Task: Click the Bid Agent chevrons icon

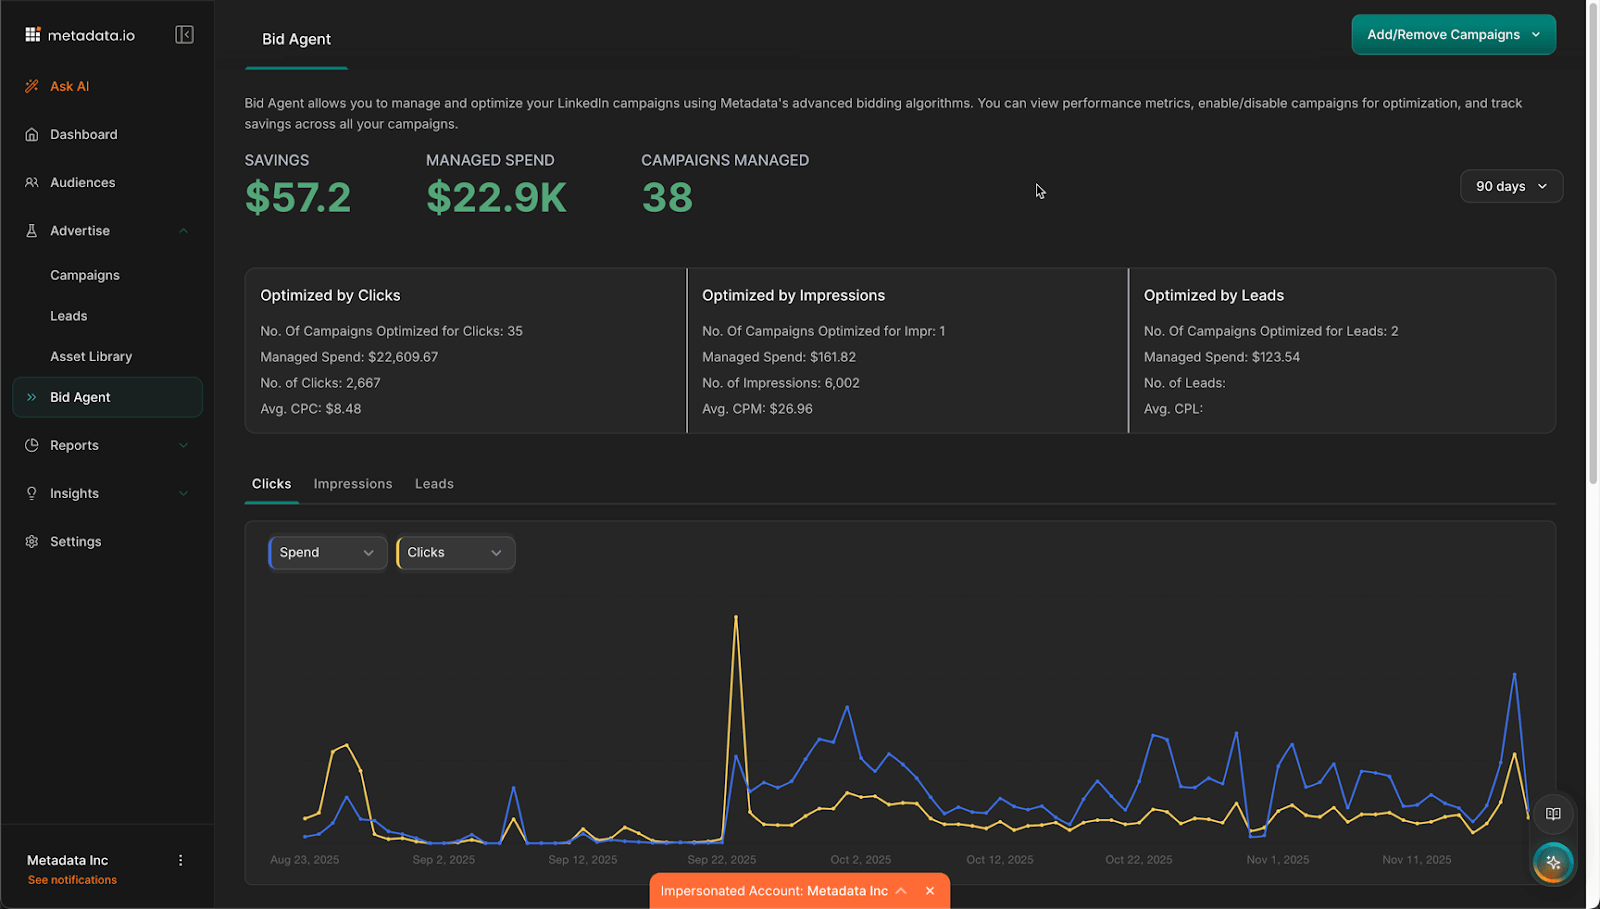Action: click(30, 397)
